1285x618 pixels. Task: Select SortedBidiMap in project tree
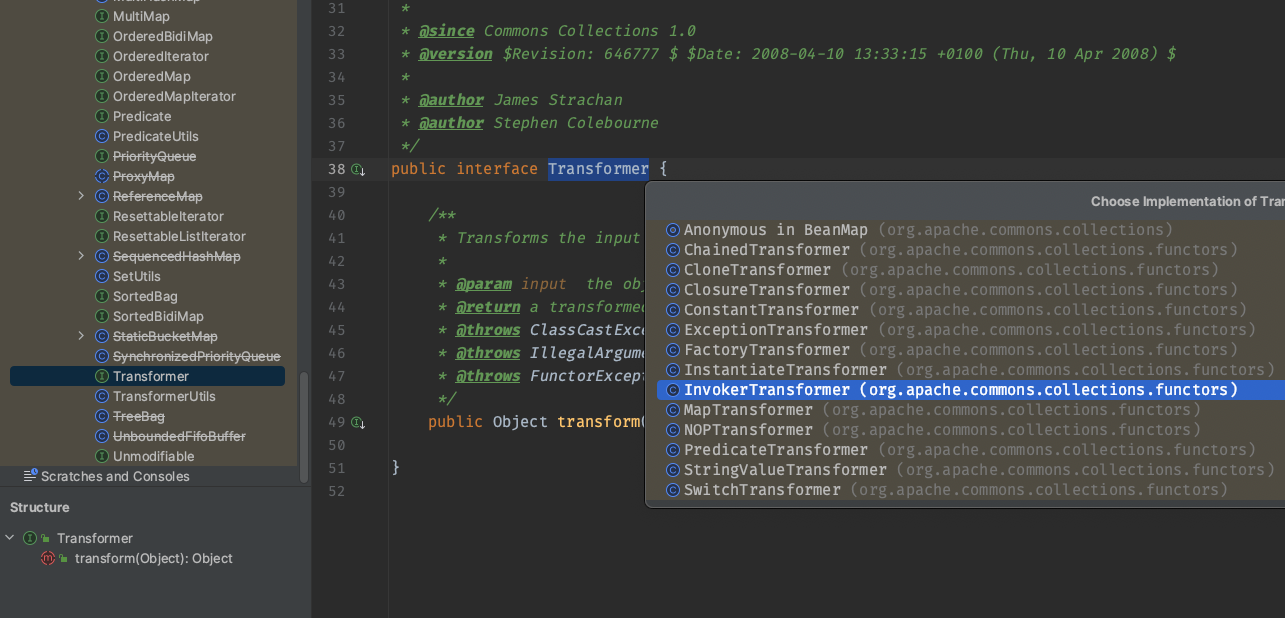point(158,316)
